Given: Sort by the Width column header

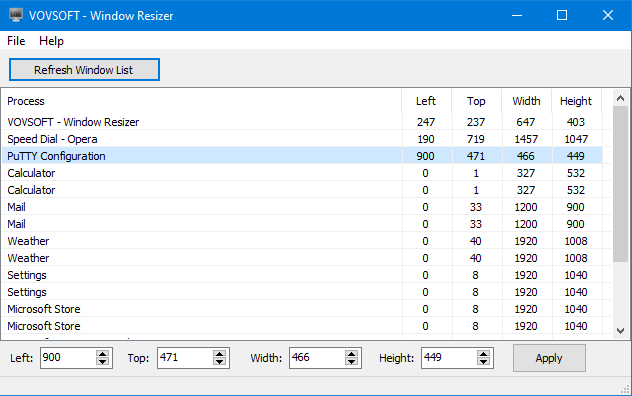Looking at the screenshot, I should (526, 101).
